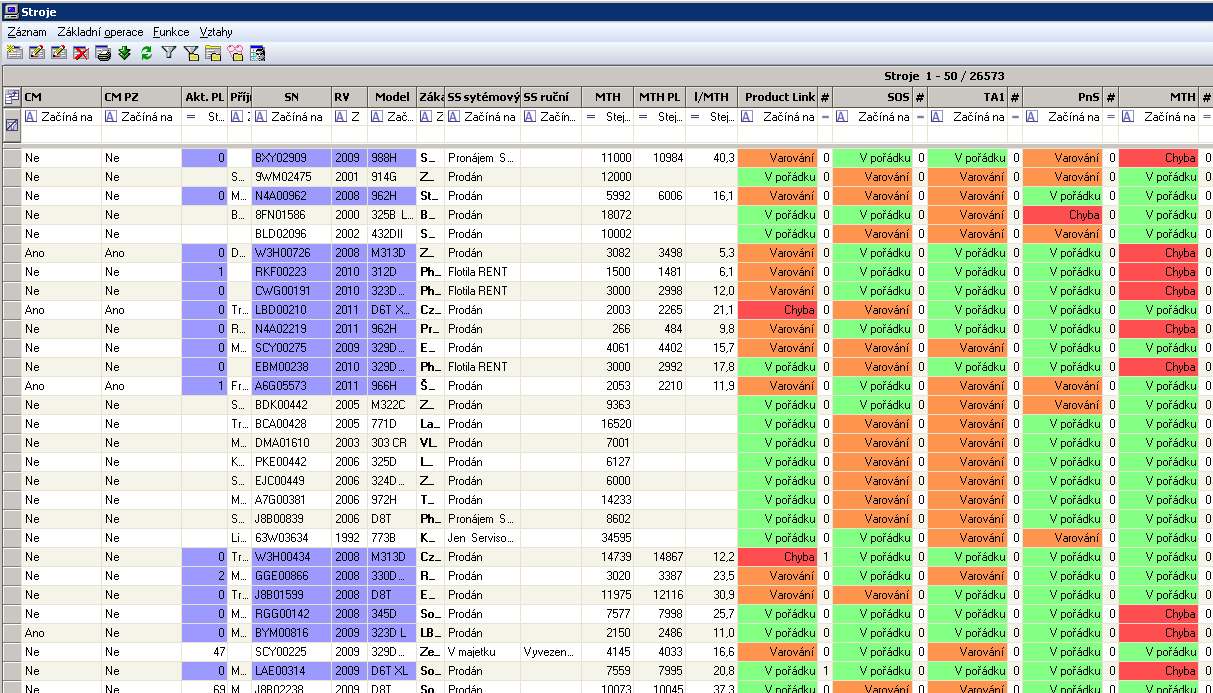
Task: Click the window with folder toolbar icon
Action: [212, 53]
